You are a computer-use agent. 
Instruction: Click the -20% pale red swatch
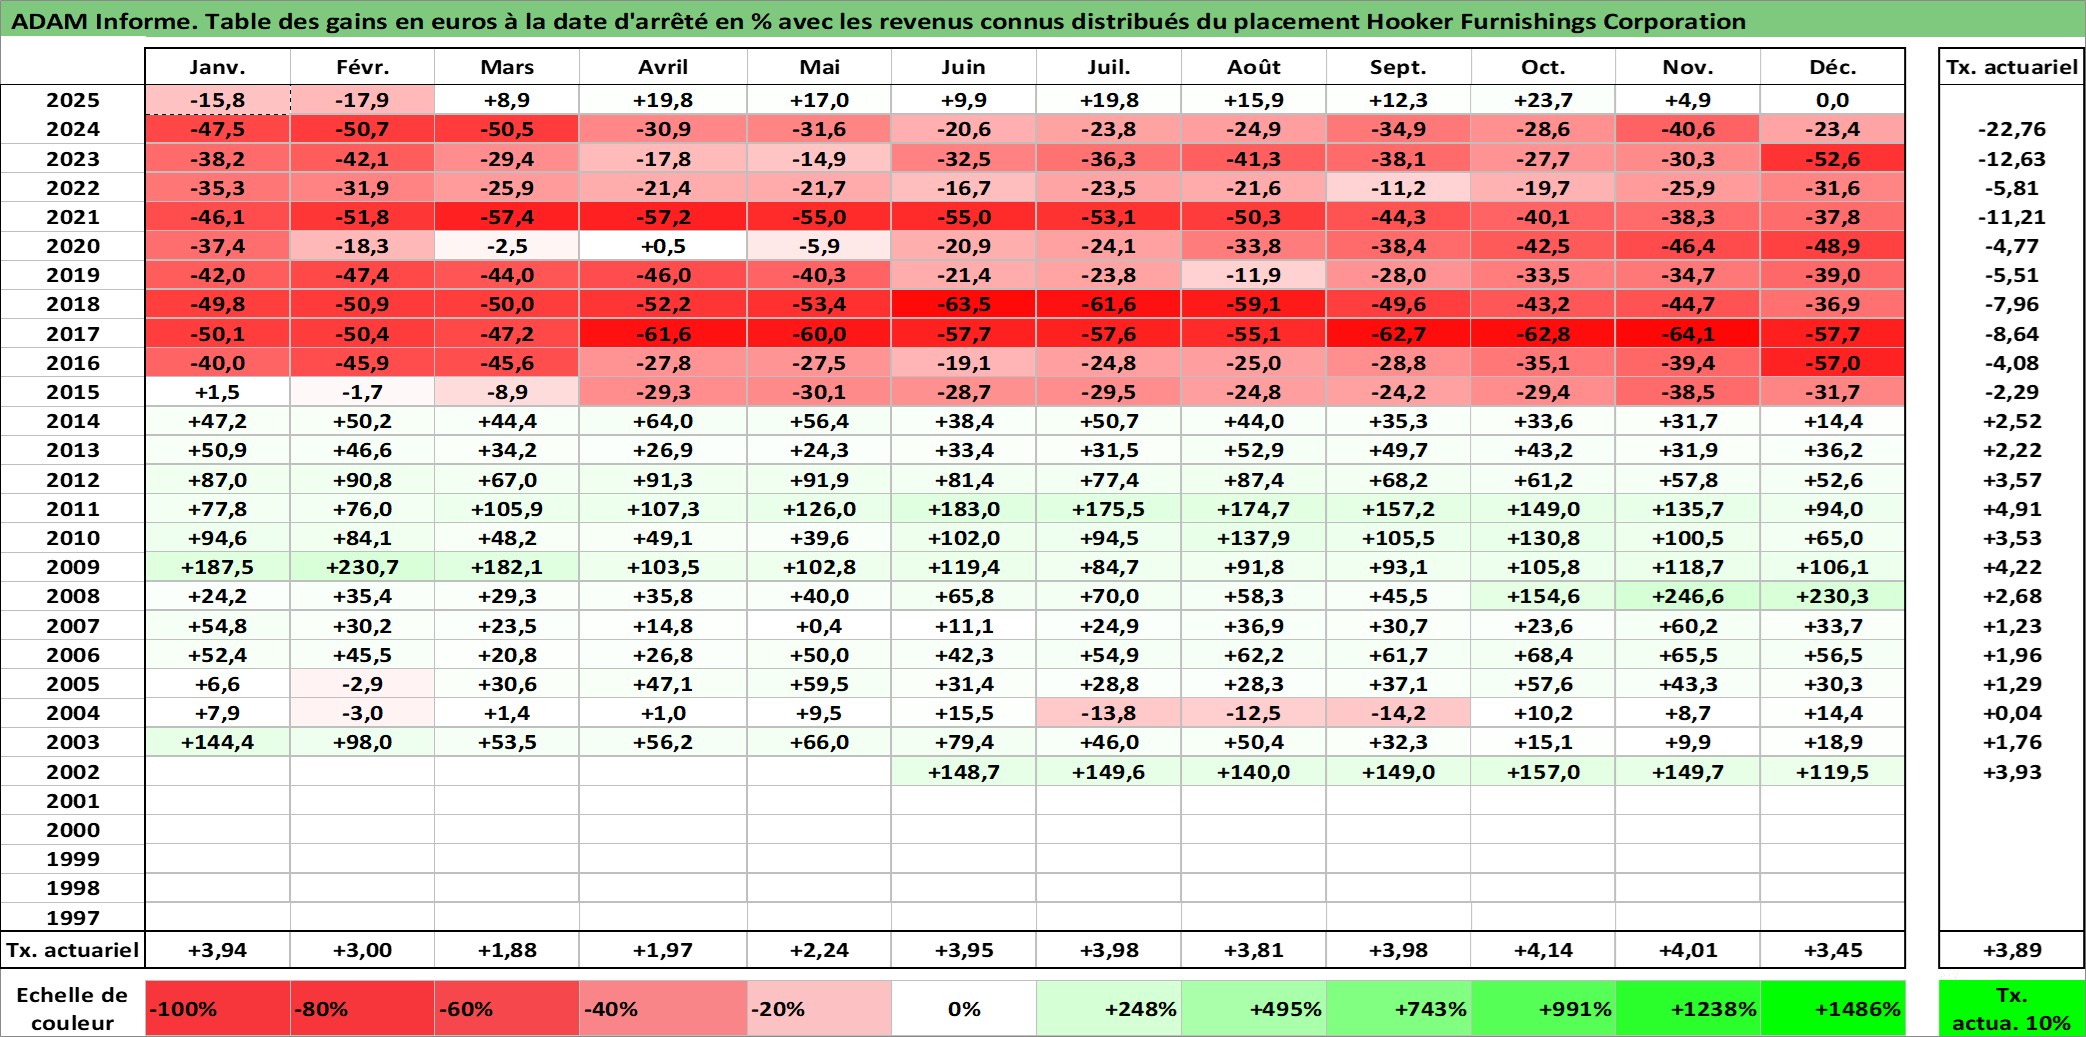click(x=819, y=1008)
